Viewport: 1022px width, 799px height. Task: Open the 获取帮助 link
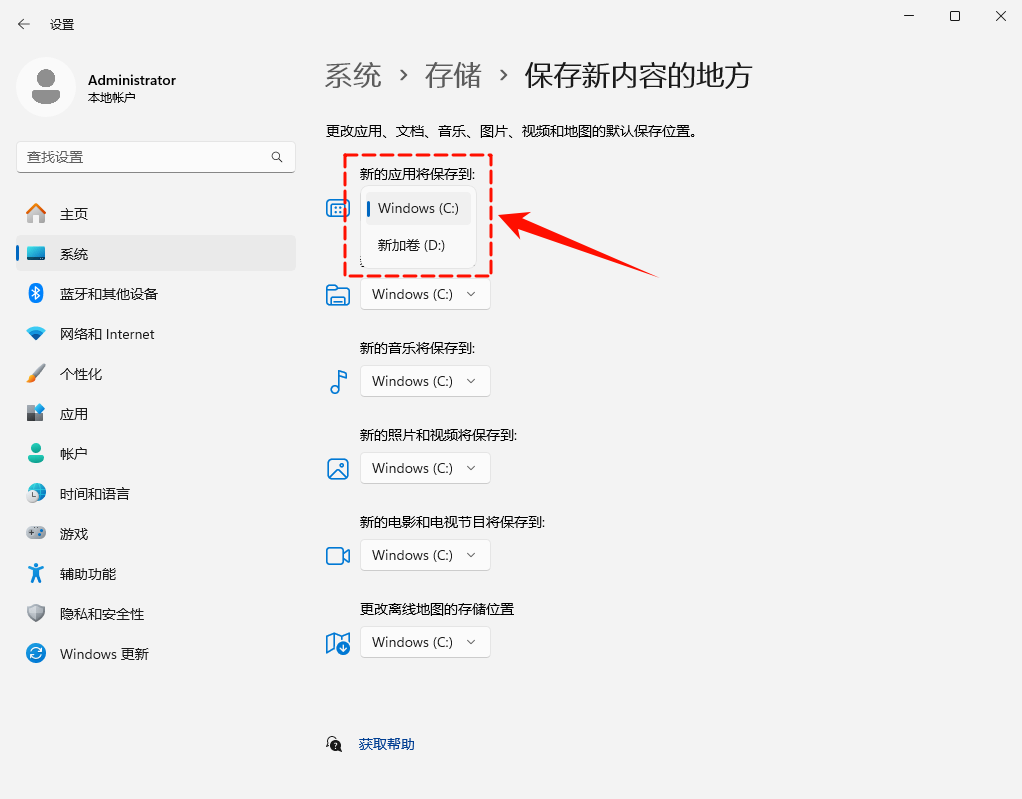tap(387, 743)
